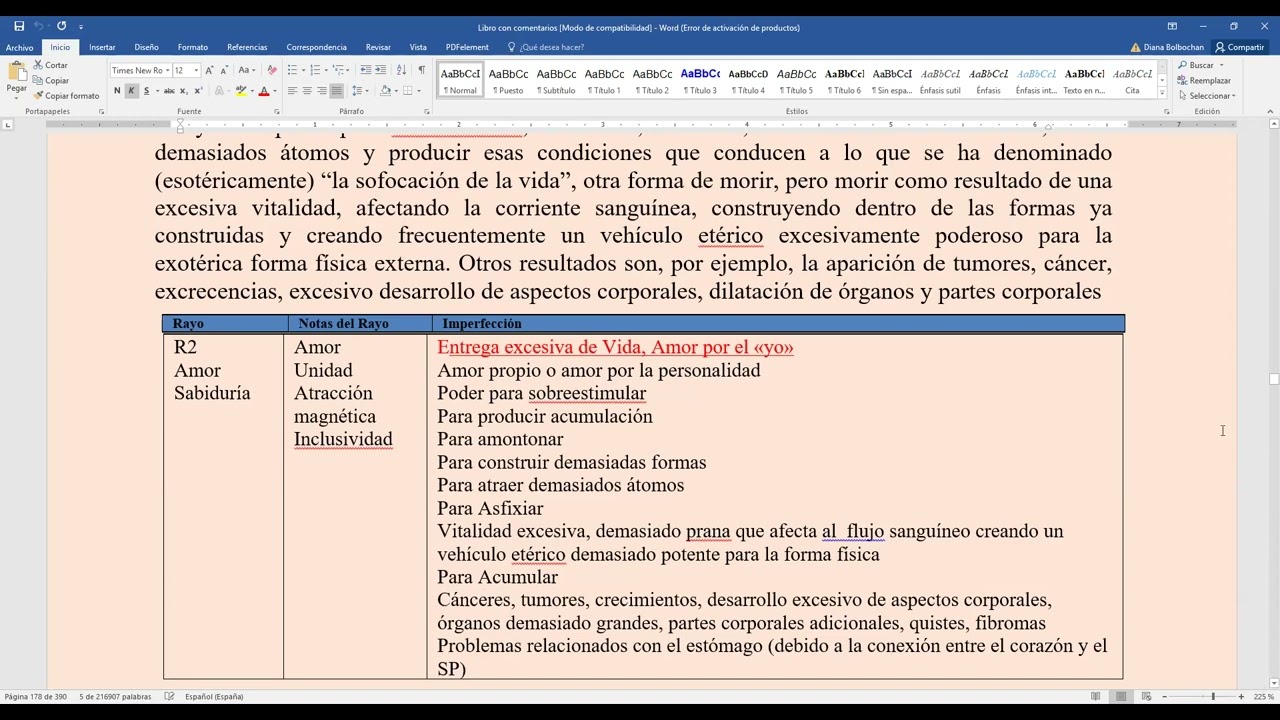Decrease font size with shrink font icon
This screenshot has height=720, width=1280.
click(224, 70)
